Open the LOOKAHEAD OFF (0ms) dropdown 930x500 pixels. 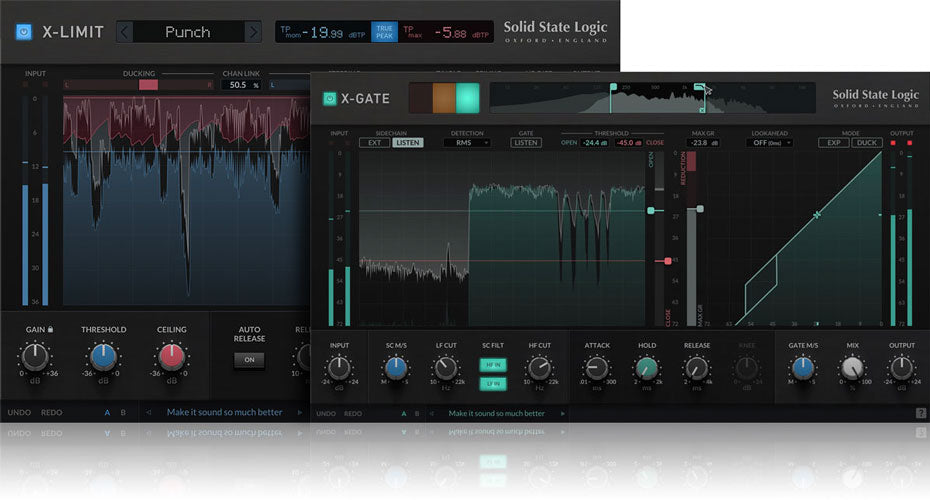769,143
